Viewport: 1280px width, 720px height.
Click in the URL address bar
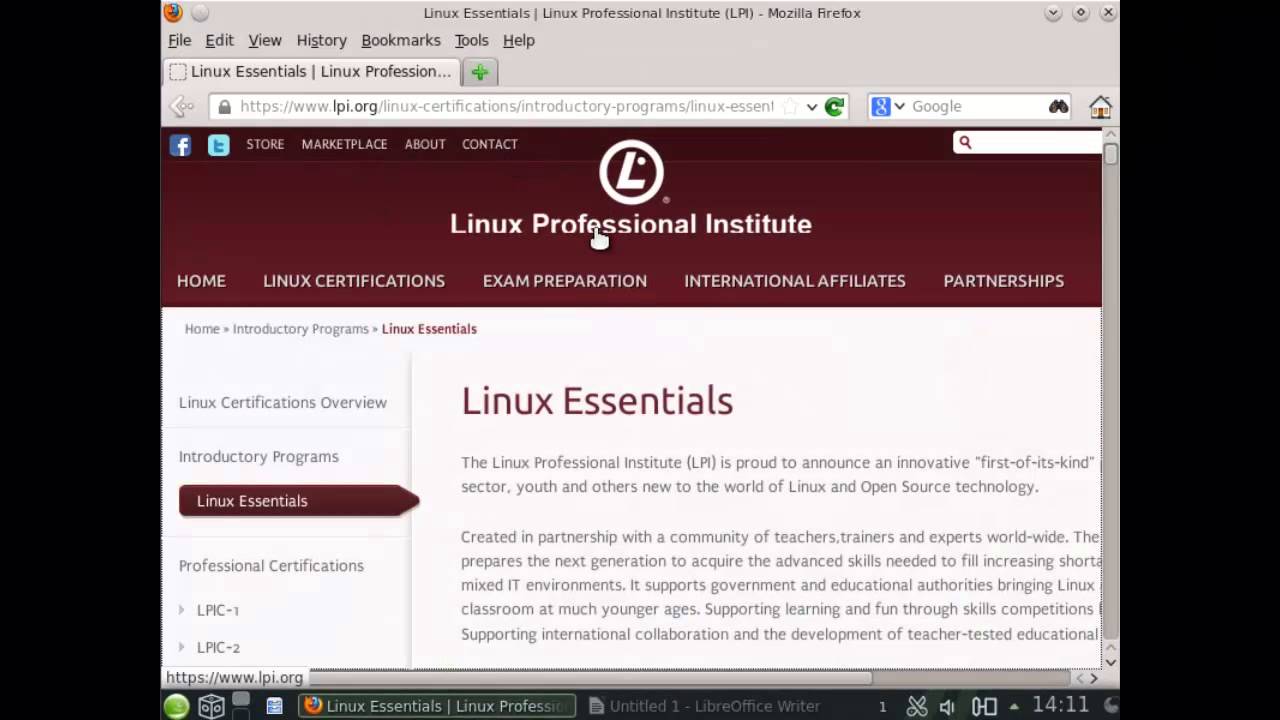507,107
